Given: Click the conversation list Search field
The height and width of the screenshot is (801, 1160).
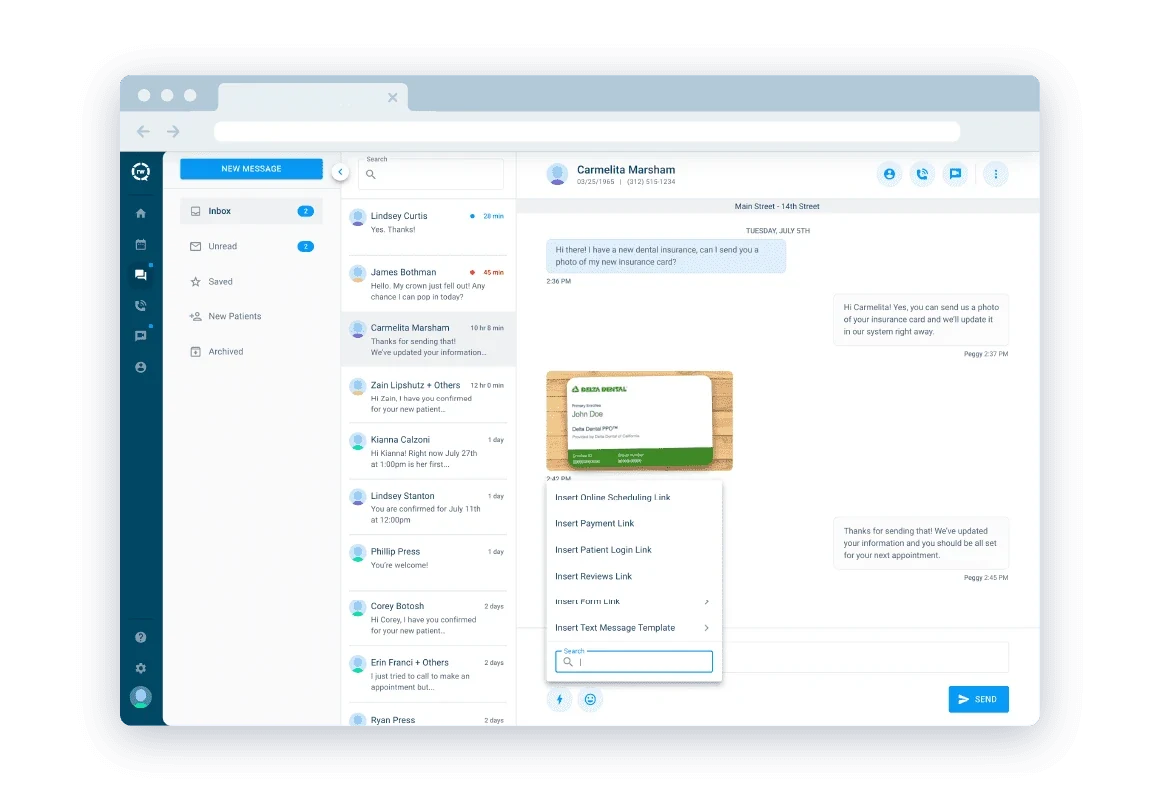Looking at the screenshot, I should tap(431, 175).
